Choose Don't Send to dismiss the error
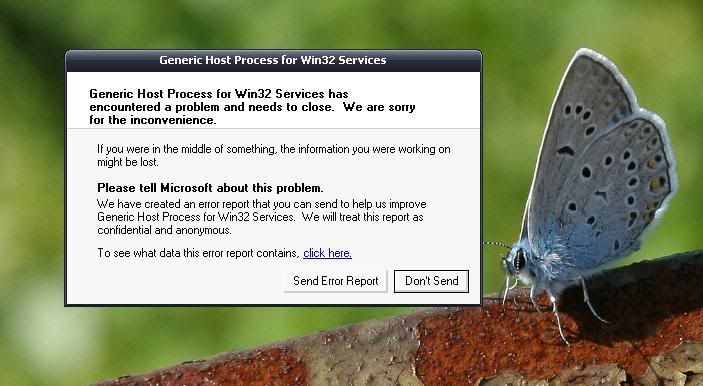Image resolution: width=703 pixels, height=386 pixels. 431,281
